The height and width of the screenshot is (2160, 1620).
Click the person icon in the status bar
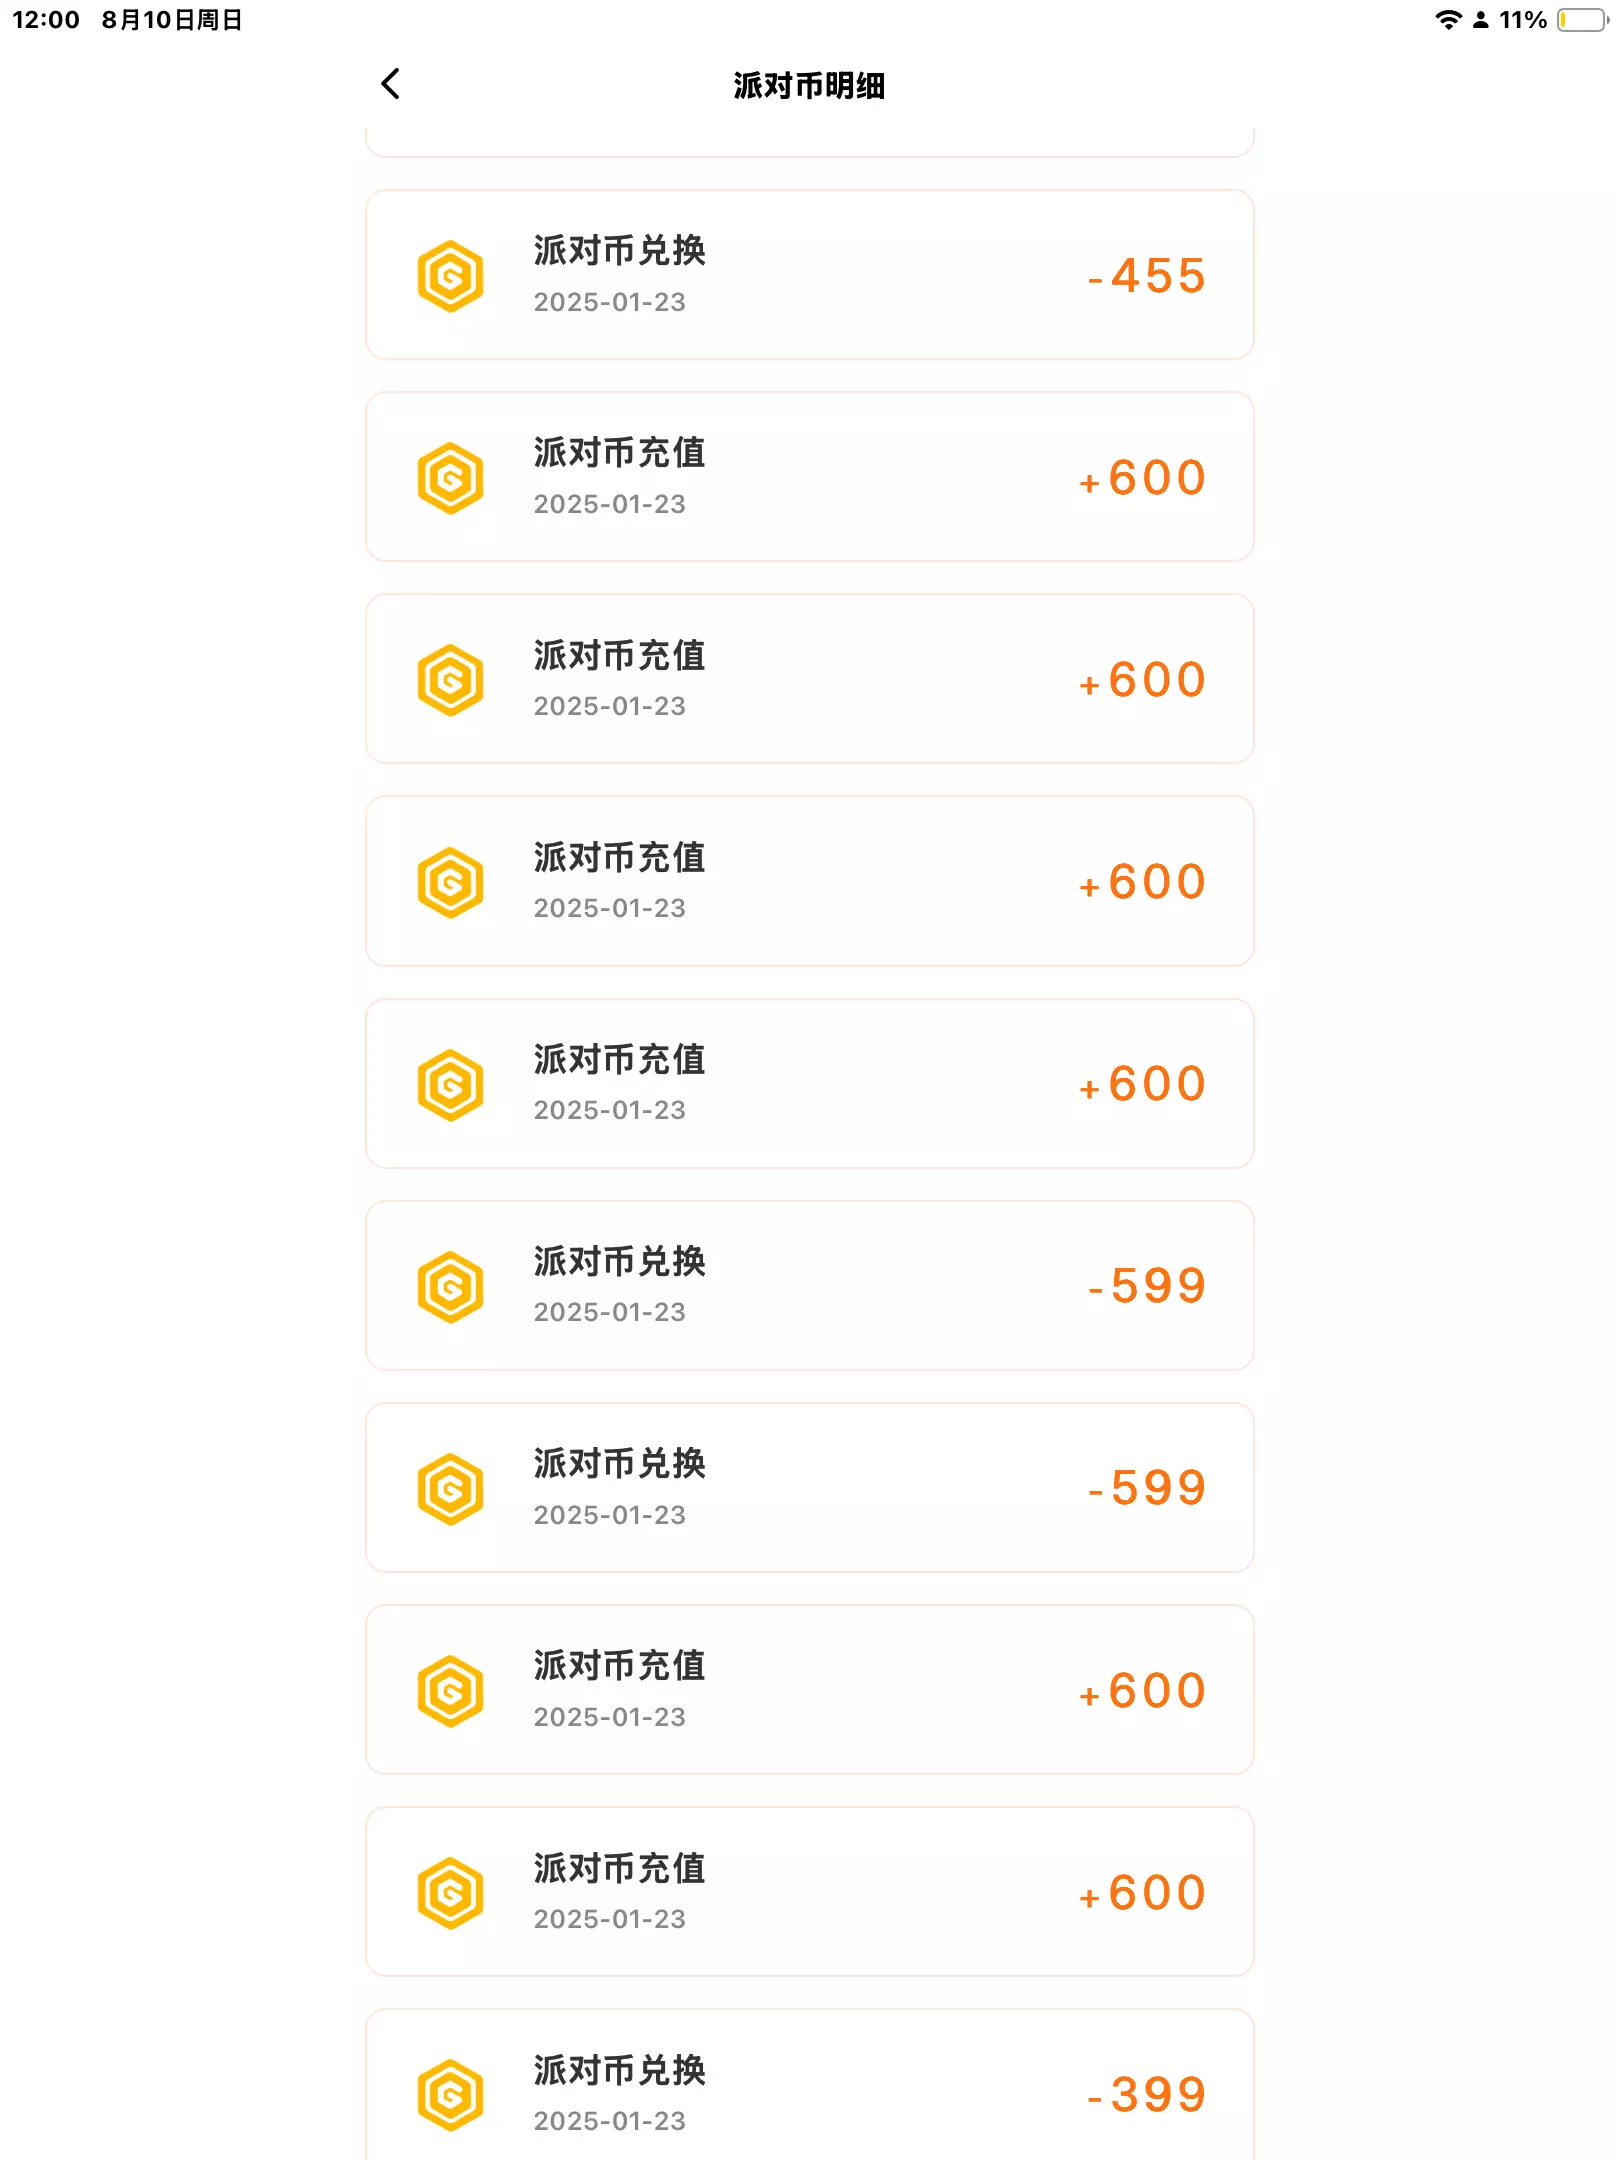(1481, 20)
